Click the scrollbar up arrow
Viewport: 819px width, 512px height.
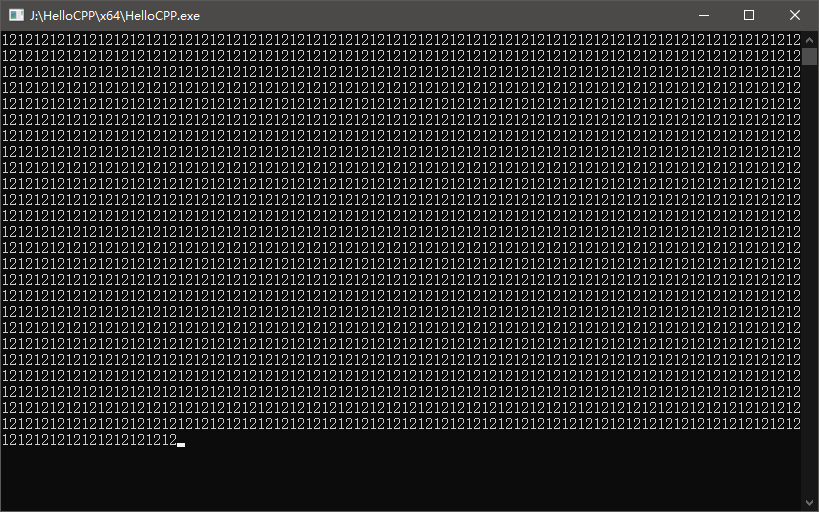809,40
